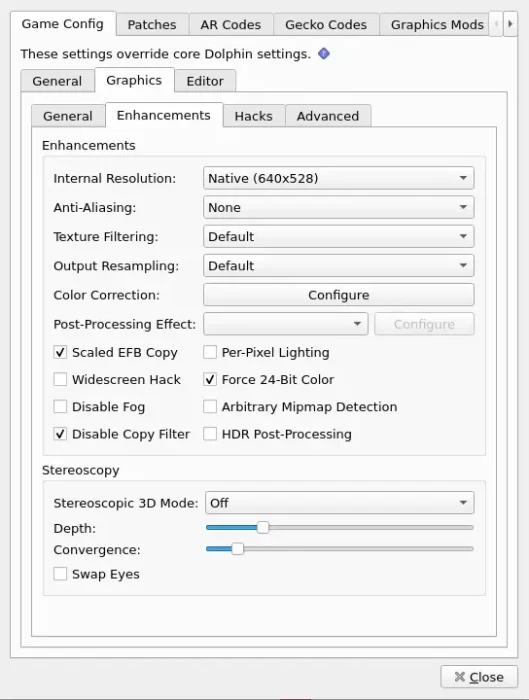The width and height of the screenshot is (529, 700).
Task: Switch to the Hacks tab
Action: pyautogui.click(x=254, y=116)
